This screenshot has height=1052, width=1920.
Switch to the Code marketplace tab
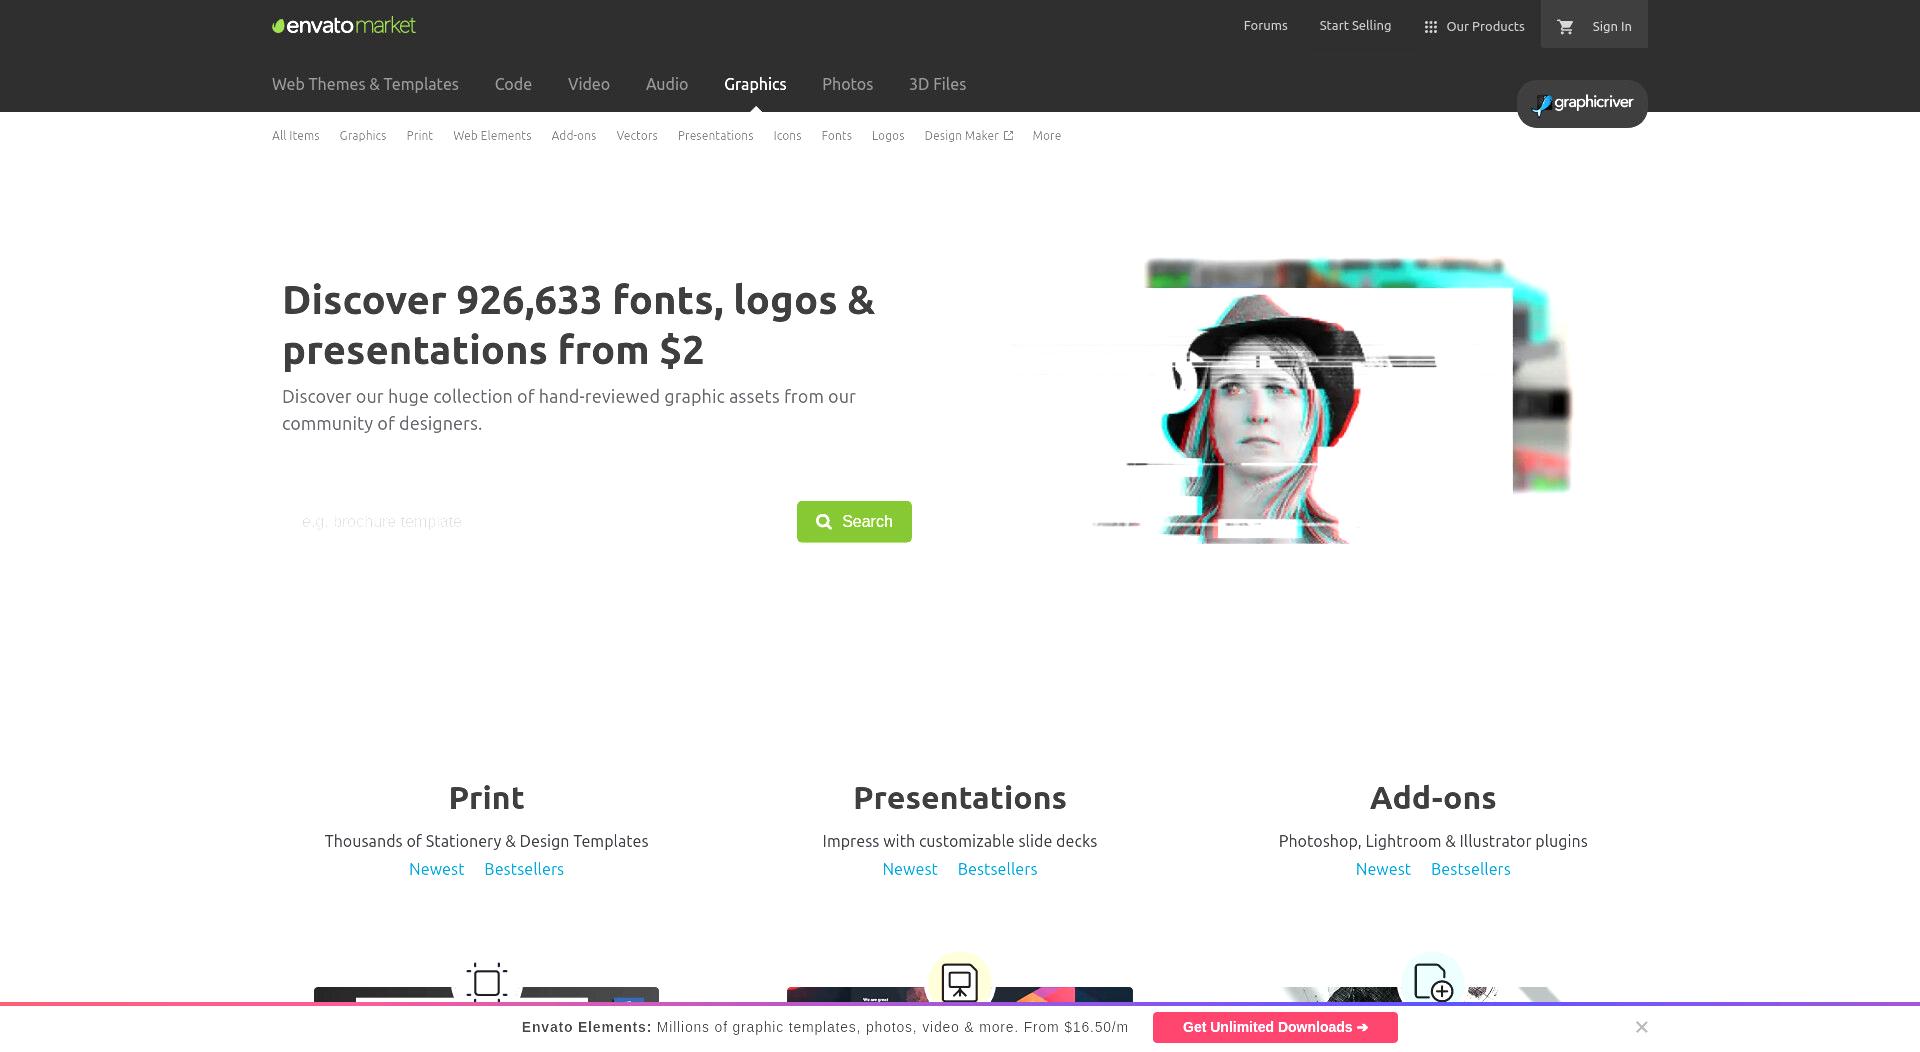click(x=513, y=84)
